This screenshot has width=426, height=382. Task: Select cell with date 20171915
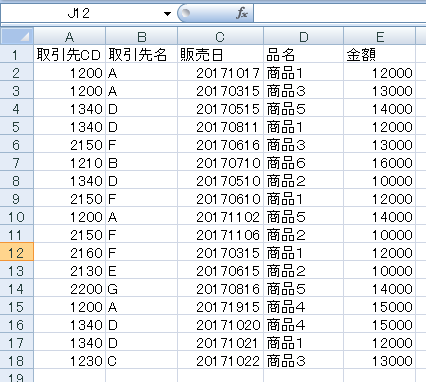click(220, 307)
